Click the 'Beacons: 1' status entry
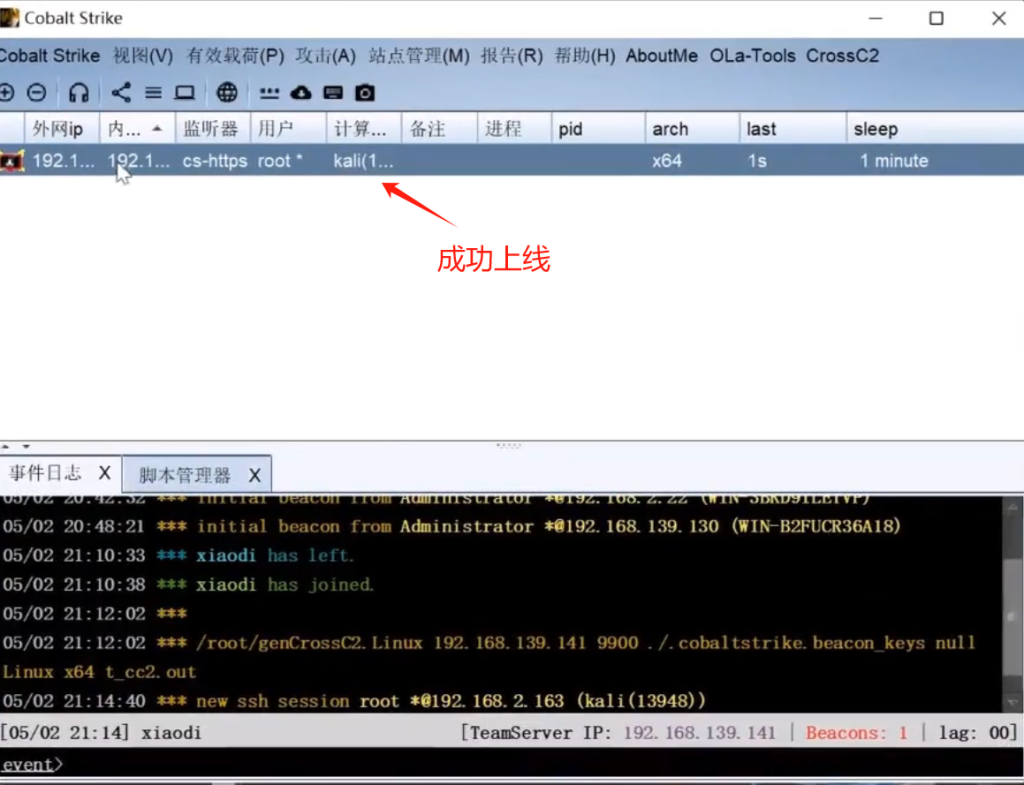Image resolution: width=1024 pixels, height=785 pixels. [x=856, y=733]
